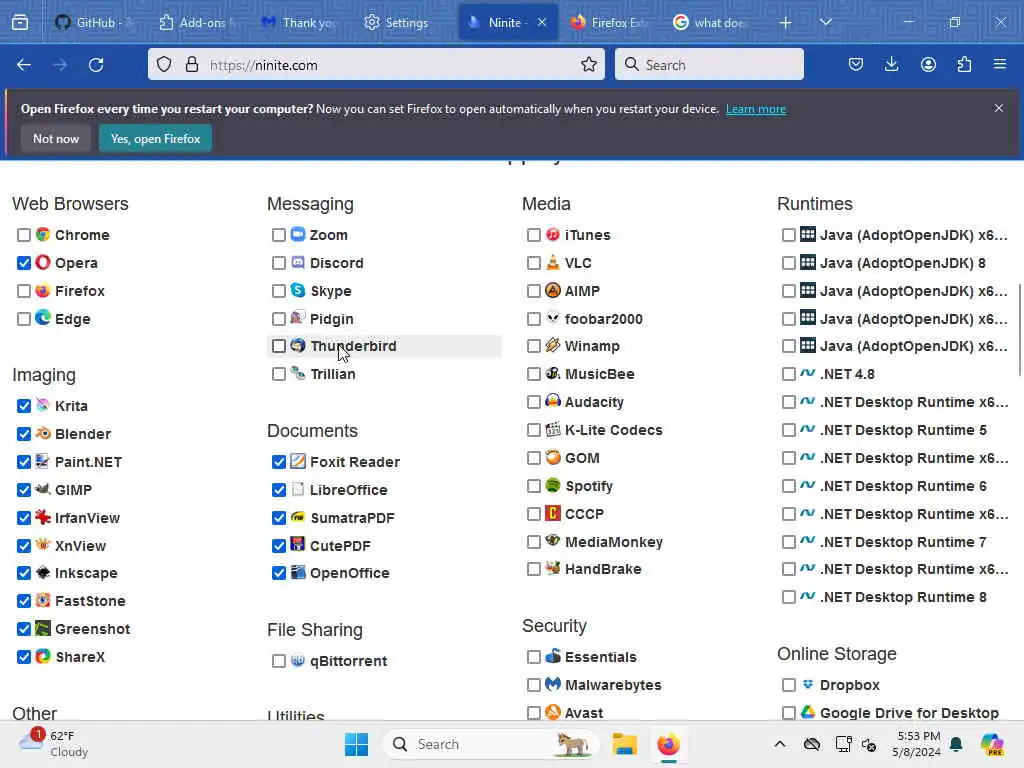Open weather widget showing 62°F Cloudy
This screenshot has width=1024, height=768.
tap(54, 744)
